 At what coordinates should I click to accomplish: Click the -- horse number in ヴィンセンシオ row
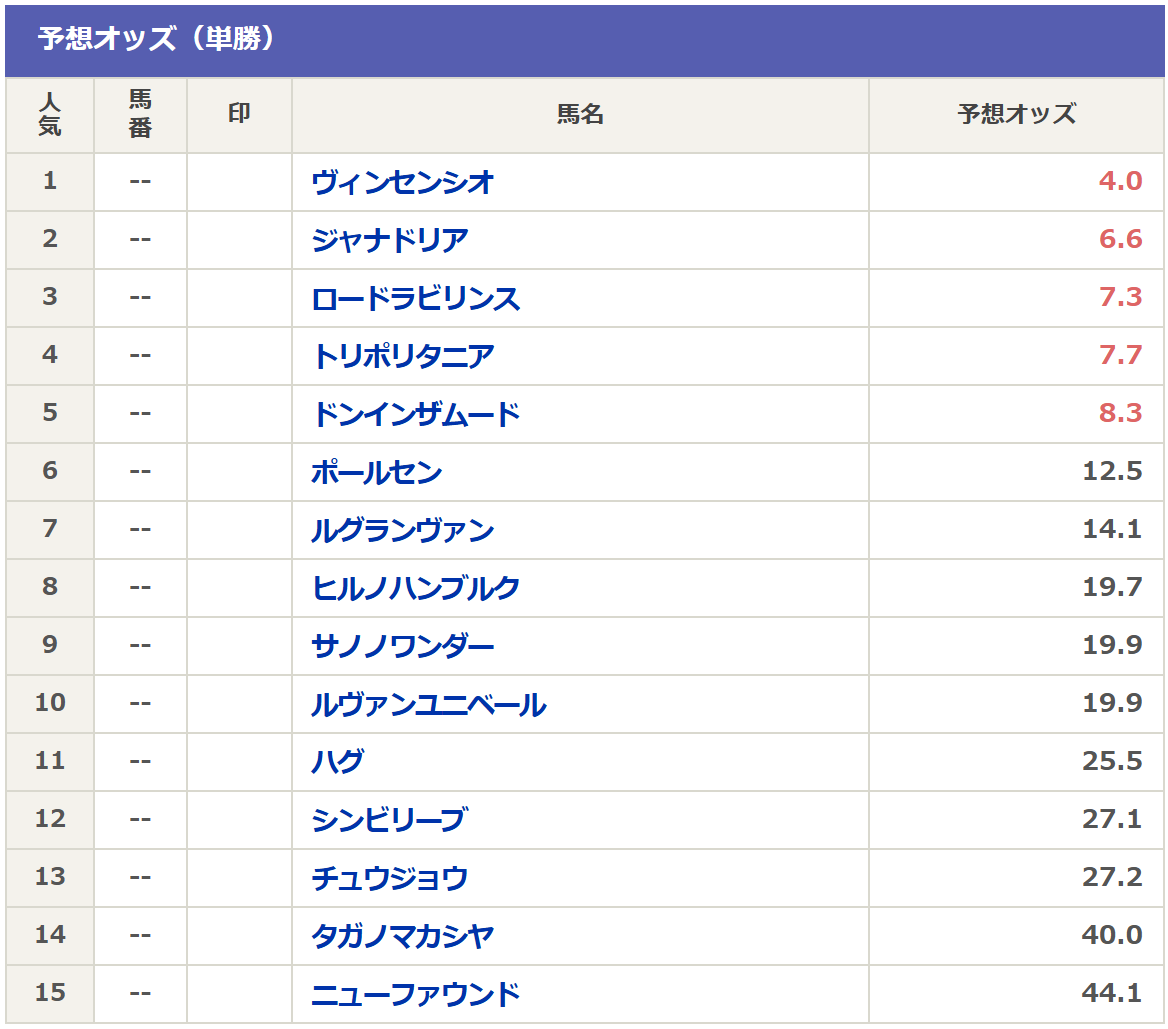coord(140,181)
